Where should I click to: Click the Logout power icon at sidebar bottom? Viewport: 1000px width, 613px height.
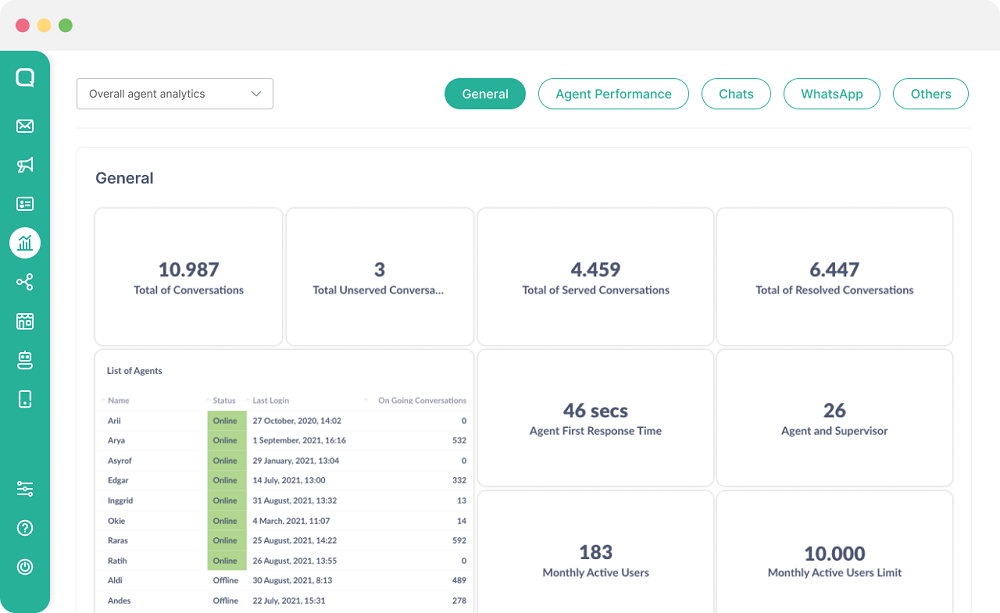(25, 566)
